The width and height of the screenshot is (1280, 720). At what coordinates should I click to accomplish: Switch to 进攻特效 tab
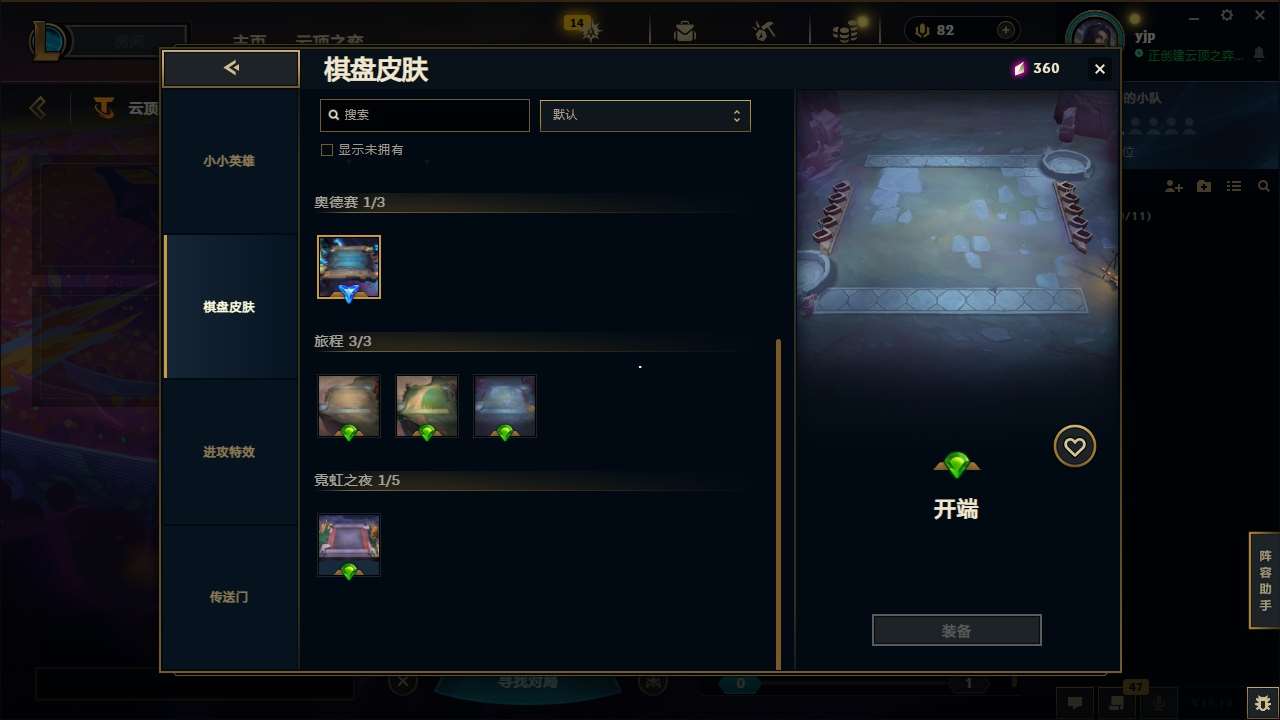(230, 452)
